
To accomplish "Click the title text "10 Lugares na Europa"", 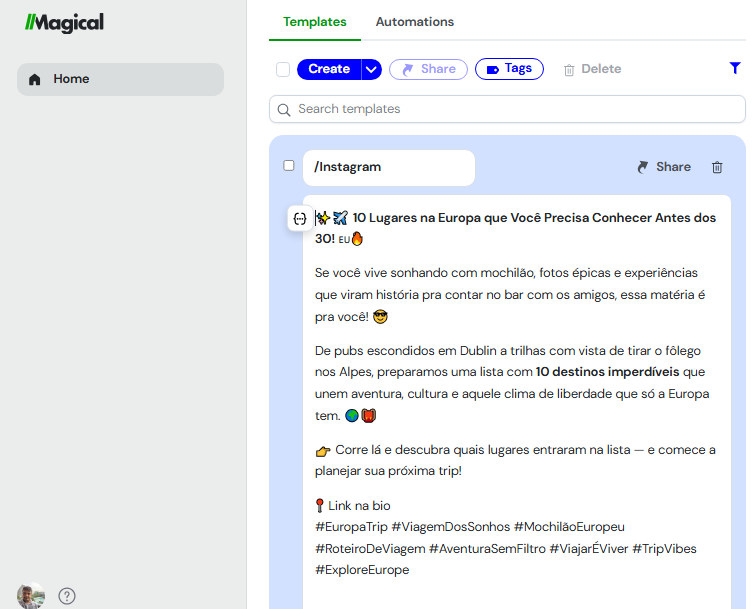I will [417, 218].
